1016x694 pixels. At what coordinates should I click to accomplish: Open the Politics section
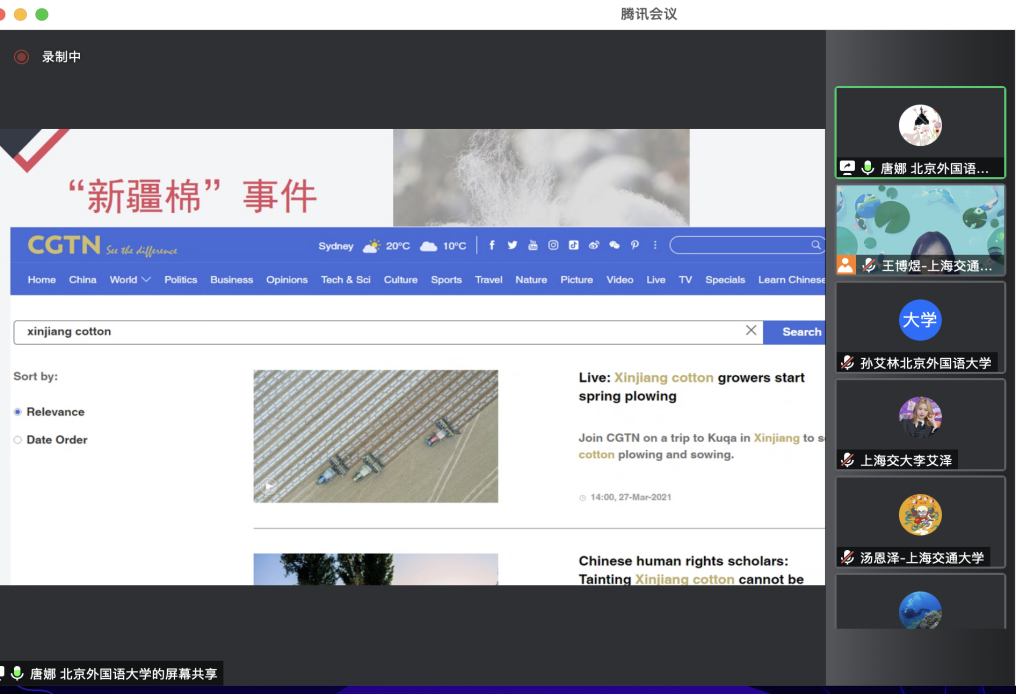click(181, 280)
